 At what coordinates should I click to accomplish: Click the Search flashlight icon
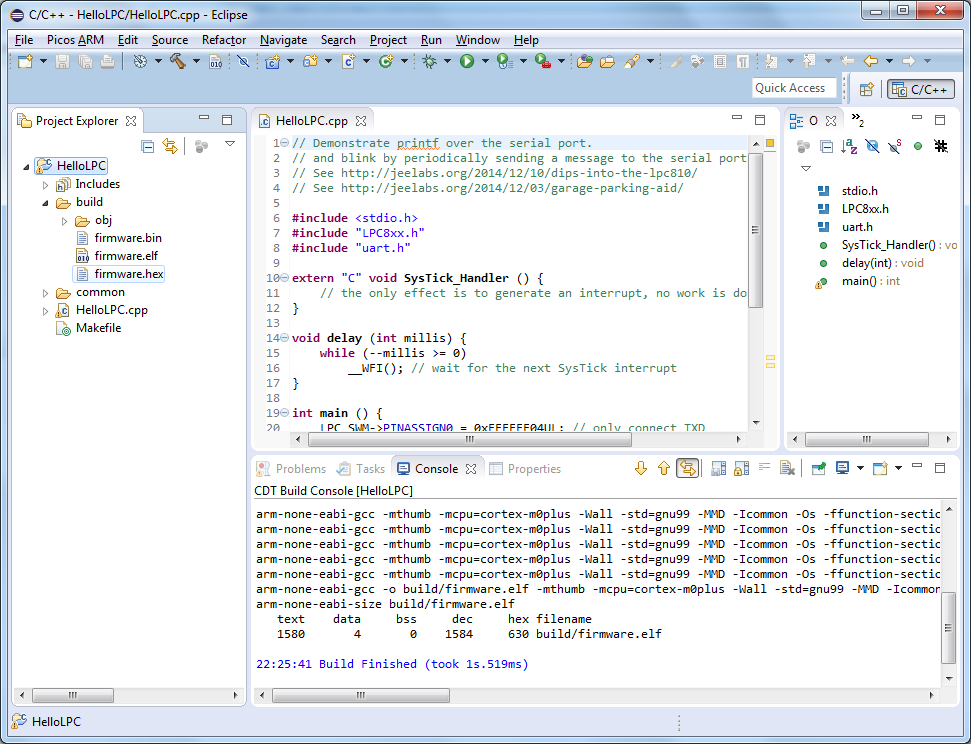(632, 61)
